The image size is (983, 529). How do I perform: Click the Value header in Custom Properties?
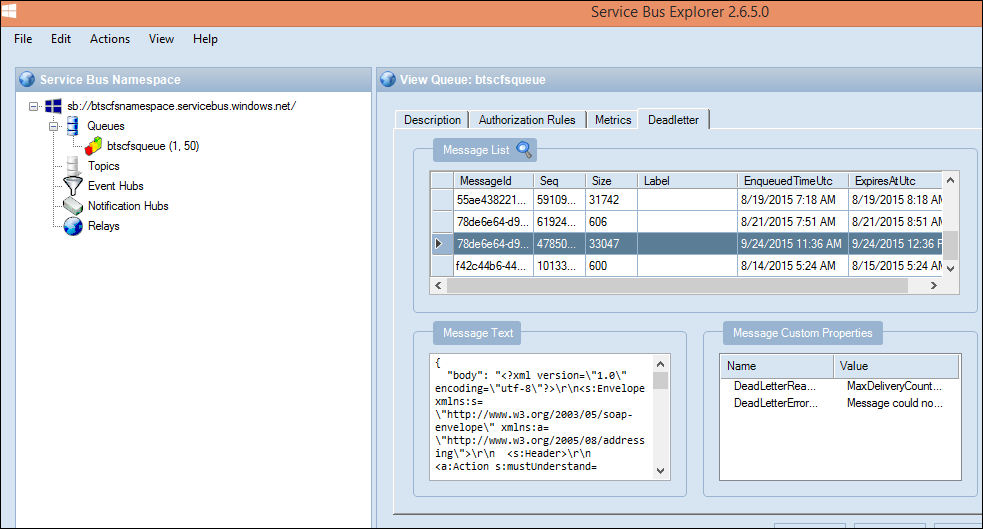tap(896, 366)
